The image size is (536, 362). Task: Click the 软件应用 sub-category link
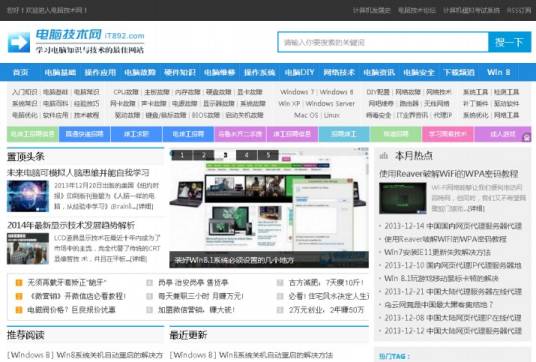click(55, 115)
